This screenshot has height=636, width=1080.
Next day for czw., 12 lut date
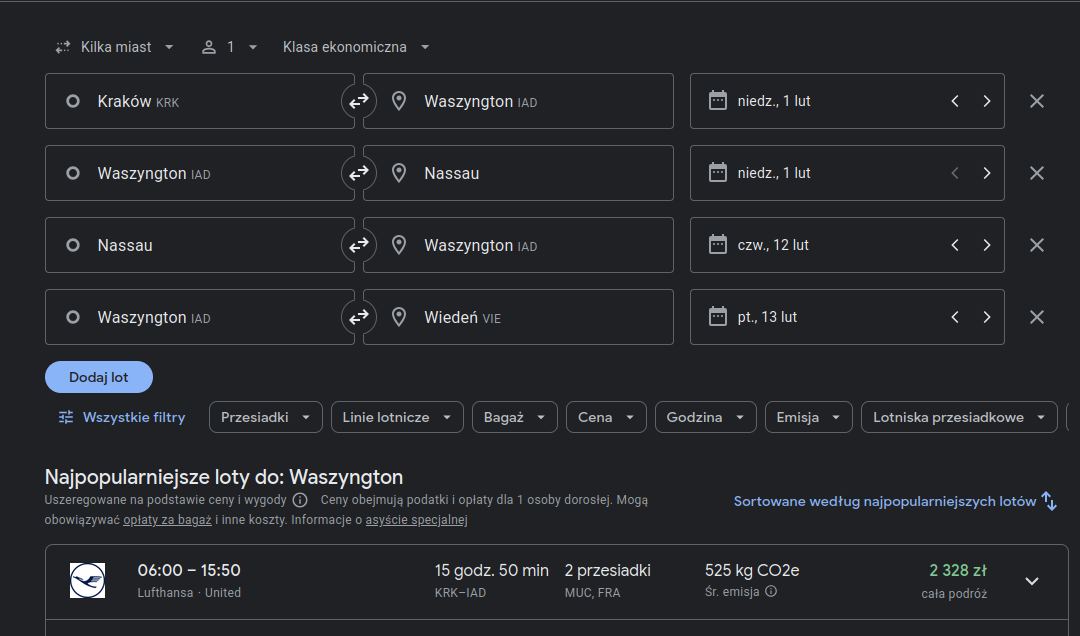pos(987,245)
